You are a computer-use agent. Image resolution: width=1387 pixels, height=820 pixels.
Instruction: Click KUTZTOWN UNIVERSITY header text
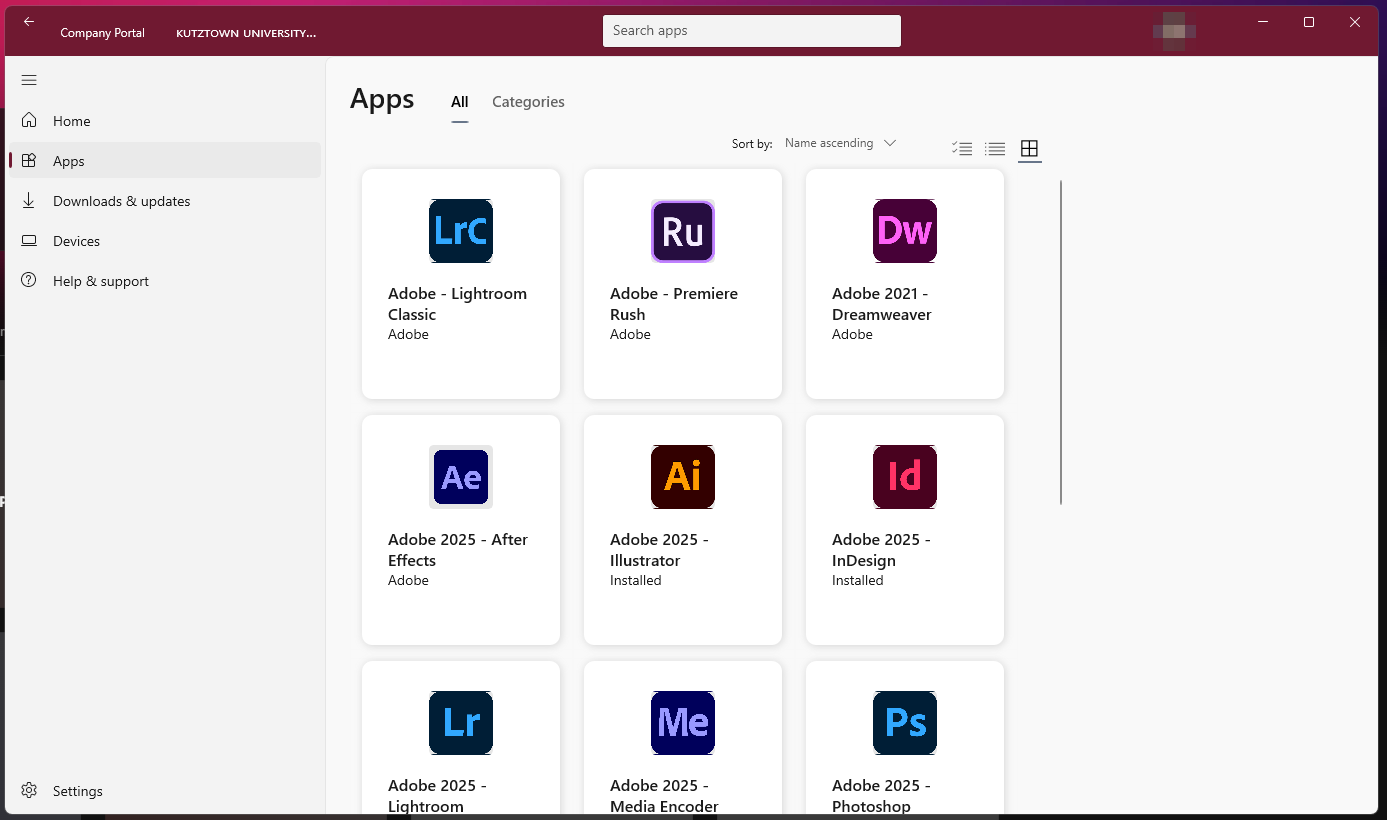tap(246, 33)
